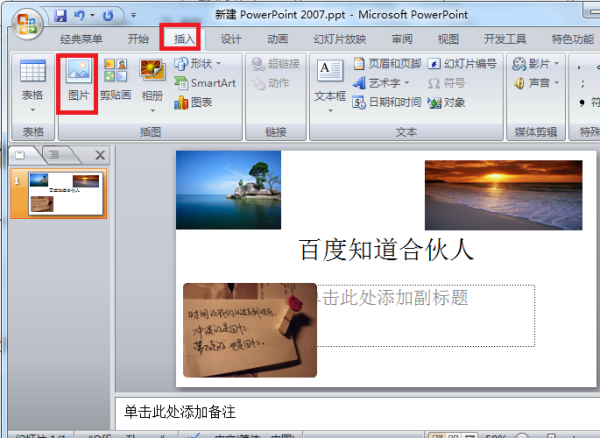The width and height of the screenshot is (600, 438).
Task: Expand the 相册 dropdown arrow
Action: click(x=153, y=111)
